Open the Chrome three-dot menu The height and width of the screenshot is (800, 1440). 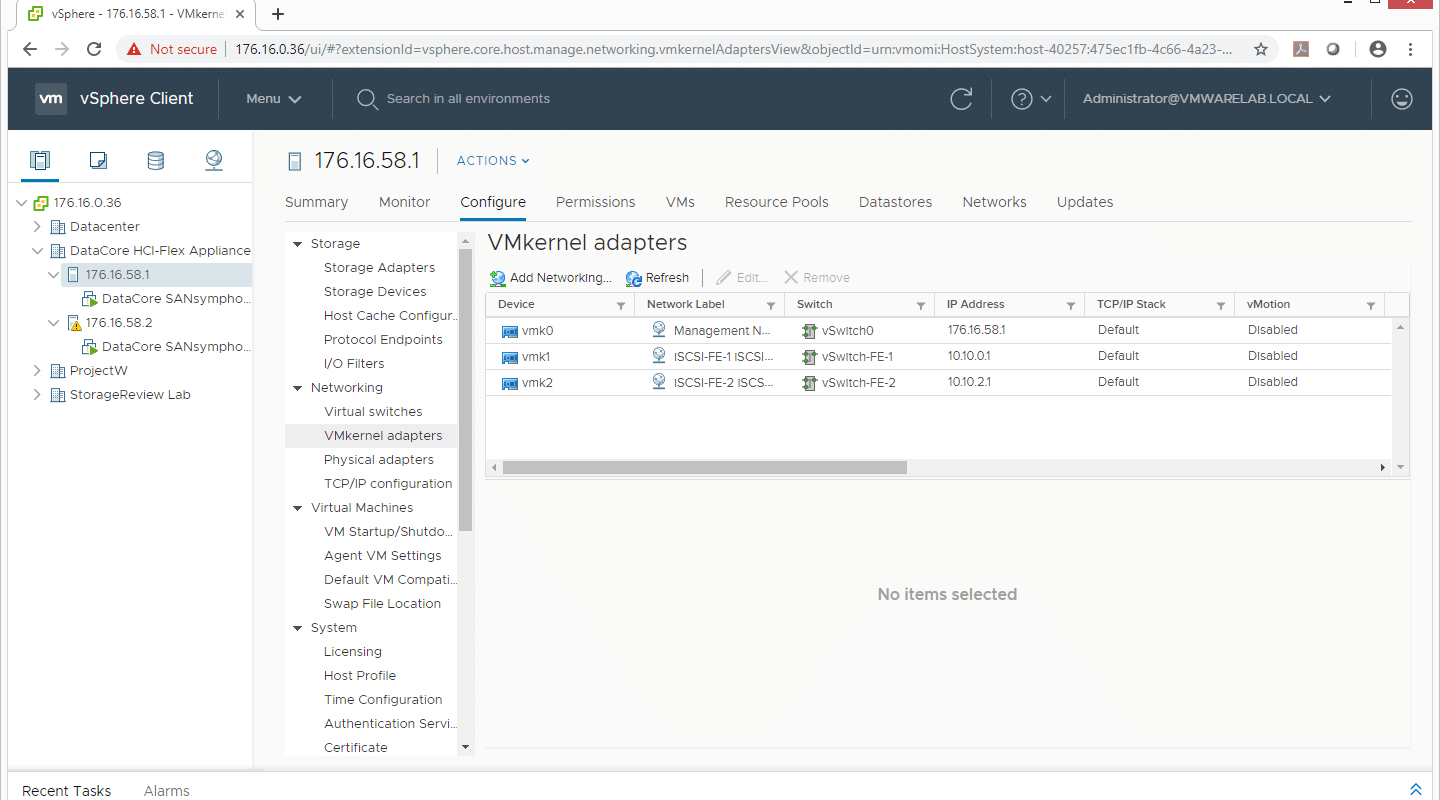[1411, 49]
